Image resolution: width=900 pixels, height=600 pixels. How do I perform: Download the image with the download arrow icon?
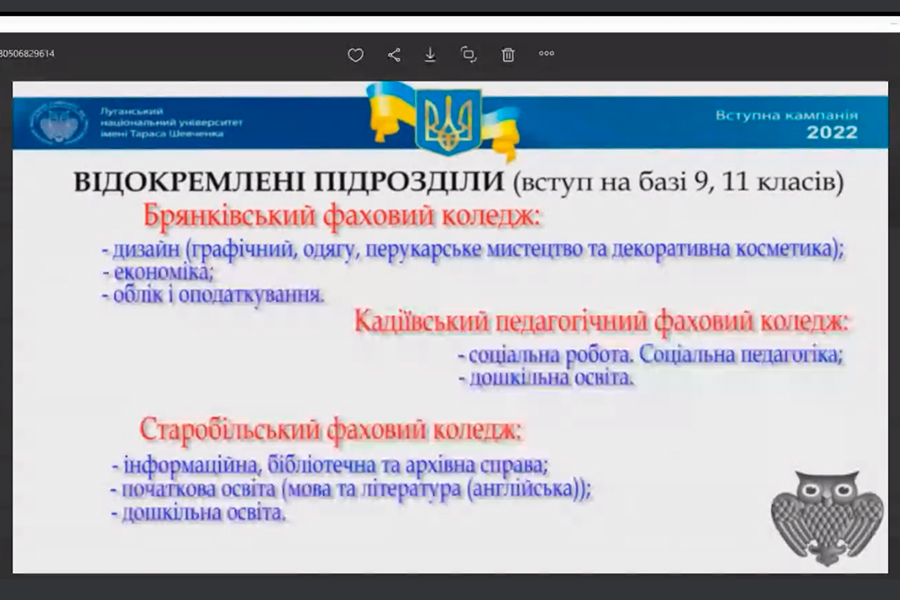[x=430, y=55]
